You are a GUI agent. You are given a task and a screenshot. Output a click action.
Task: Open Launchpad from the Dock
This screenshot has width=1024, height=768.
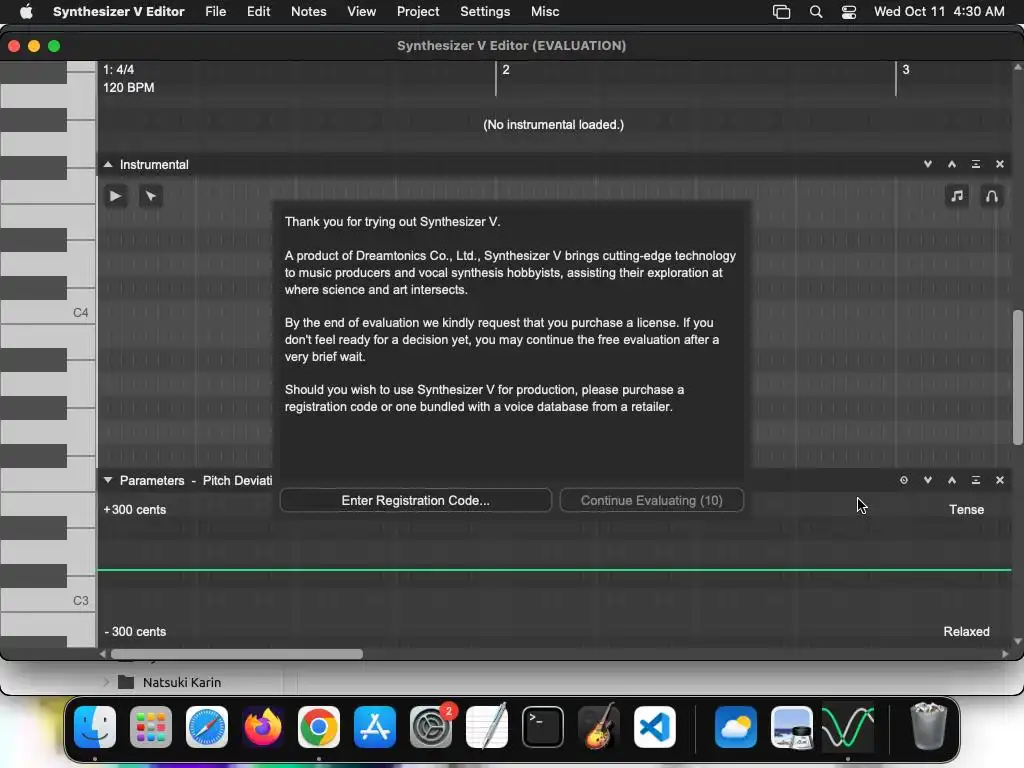(151, 727)
